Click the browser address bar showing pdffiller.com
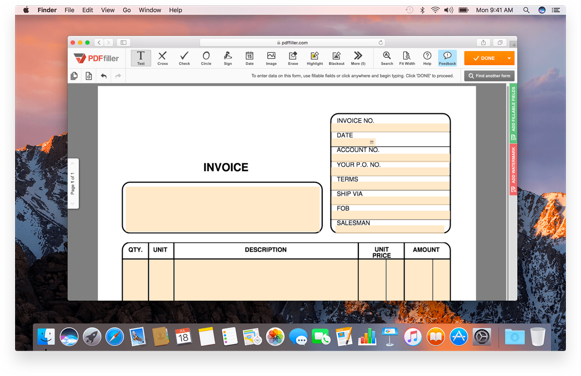Viewport: 581px width, 376px height. (292, 43)
